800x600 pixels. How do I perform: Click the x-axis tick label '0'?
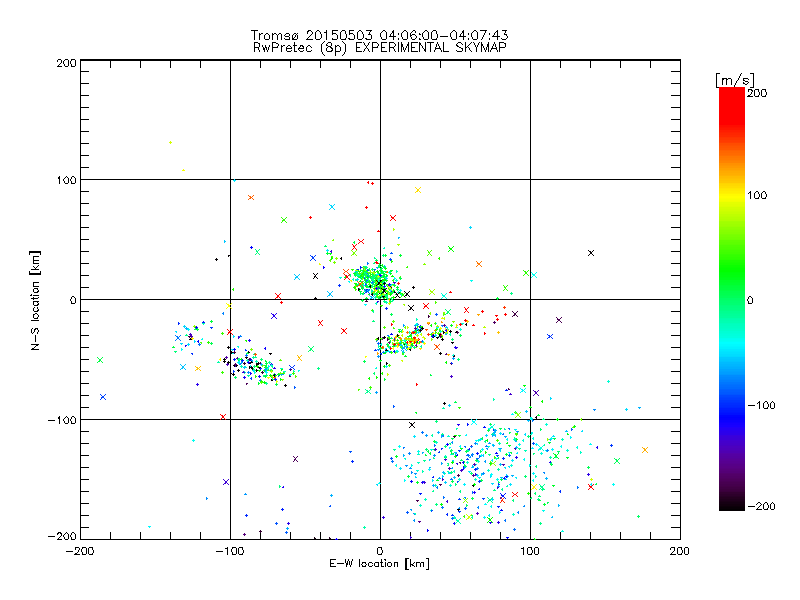(x=380, y=551)
